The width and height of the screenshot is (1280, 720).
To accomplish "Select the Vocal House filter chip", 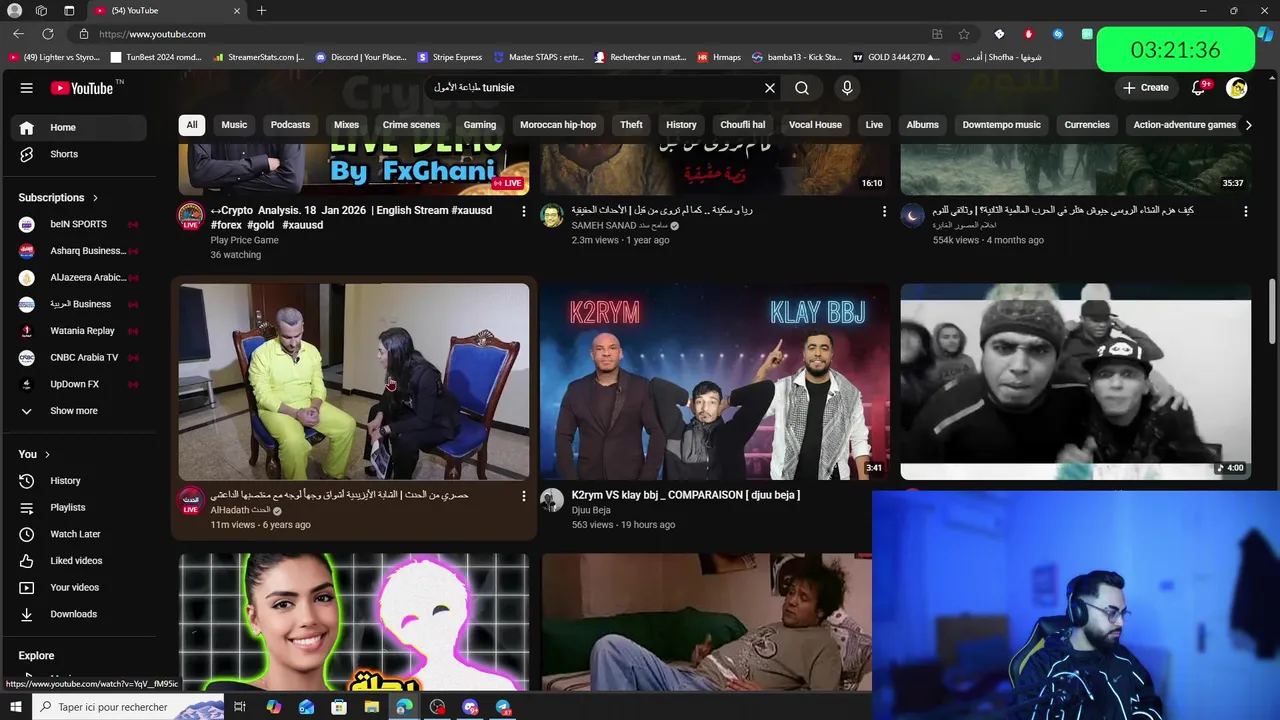I will pos(815,125).
